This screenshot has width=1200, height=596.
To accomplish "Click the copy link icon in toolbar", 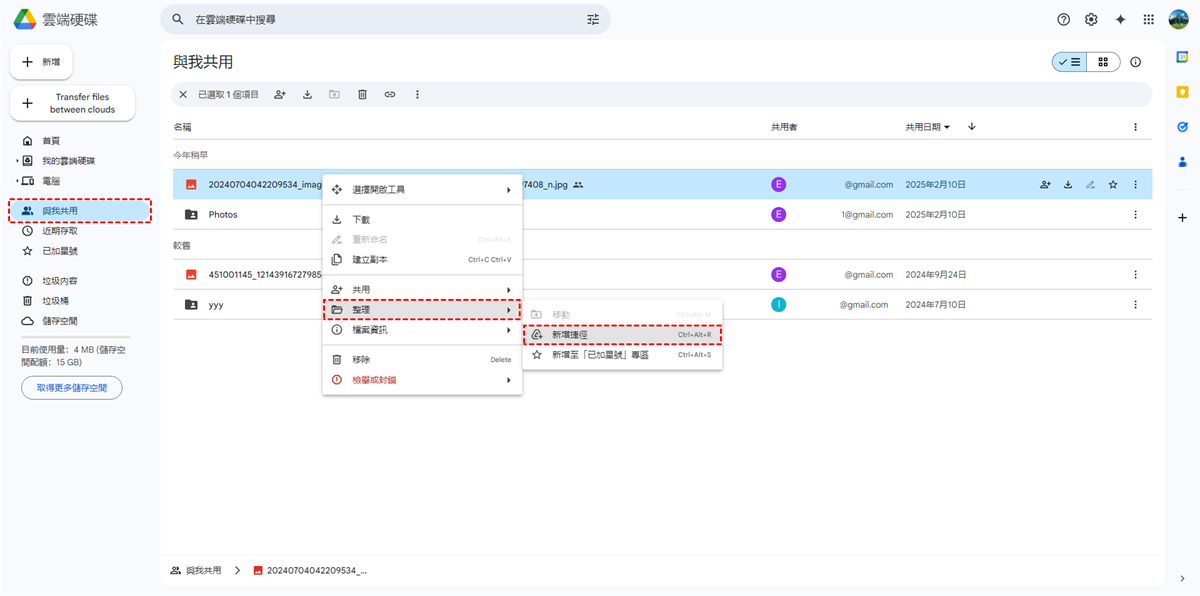I will click(390, 94).
